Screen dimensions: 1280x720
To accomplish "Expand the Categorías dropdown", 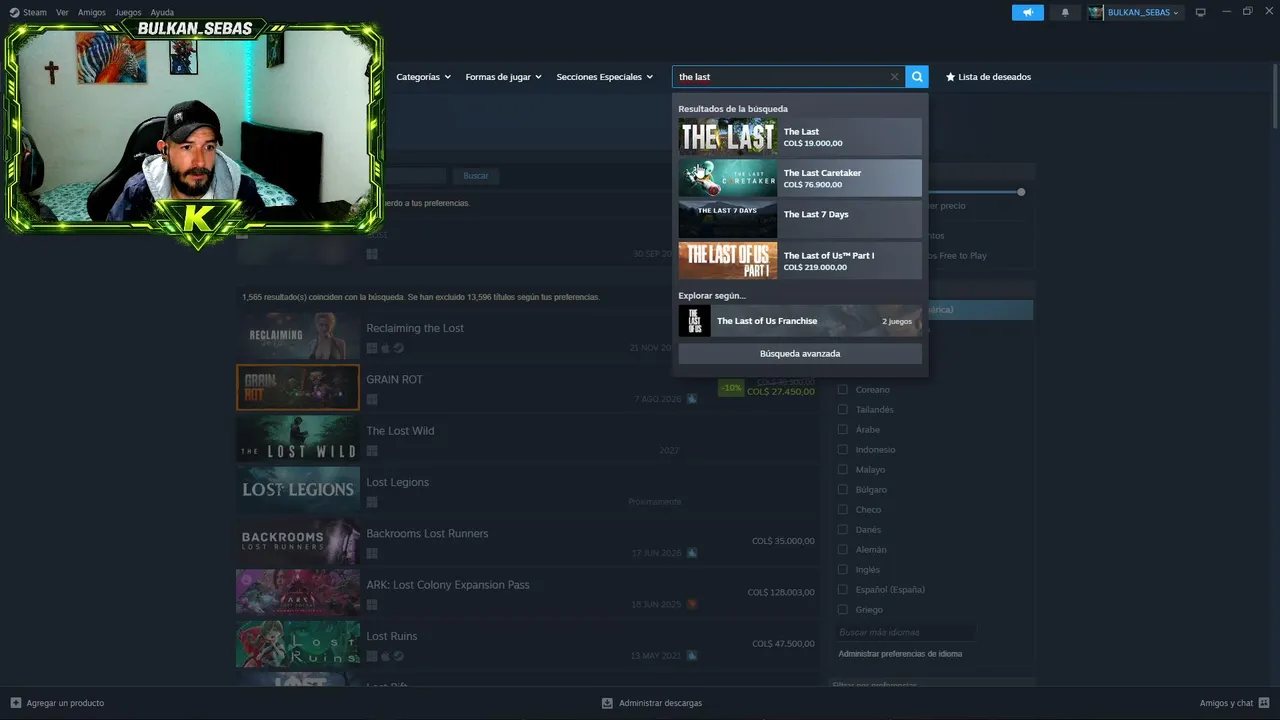I will (x=423, y=77).
